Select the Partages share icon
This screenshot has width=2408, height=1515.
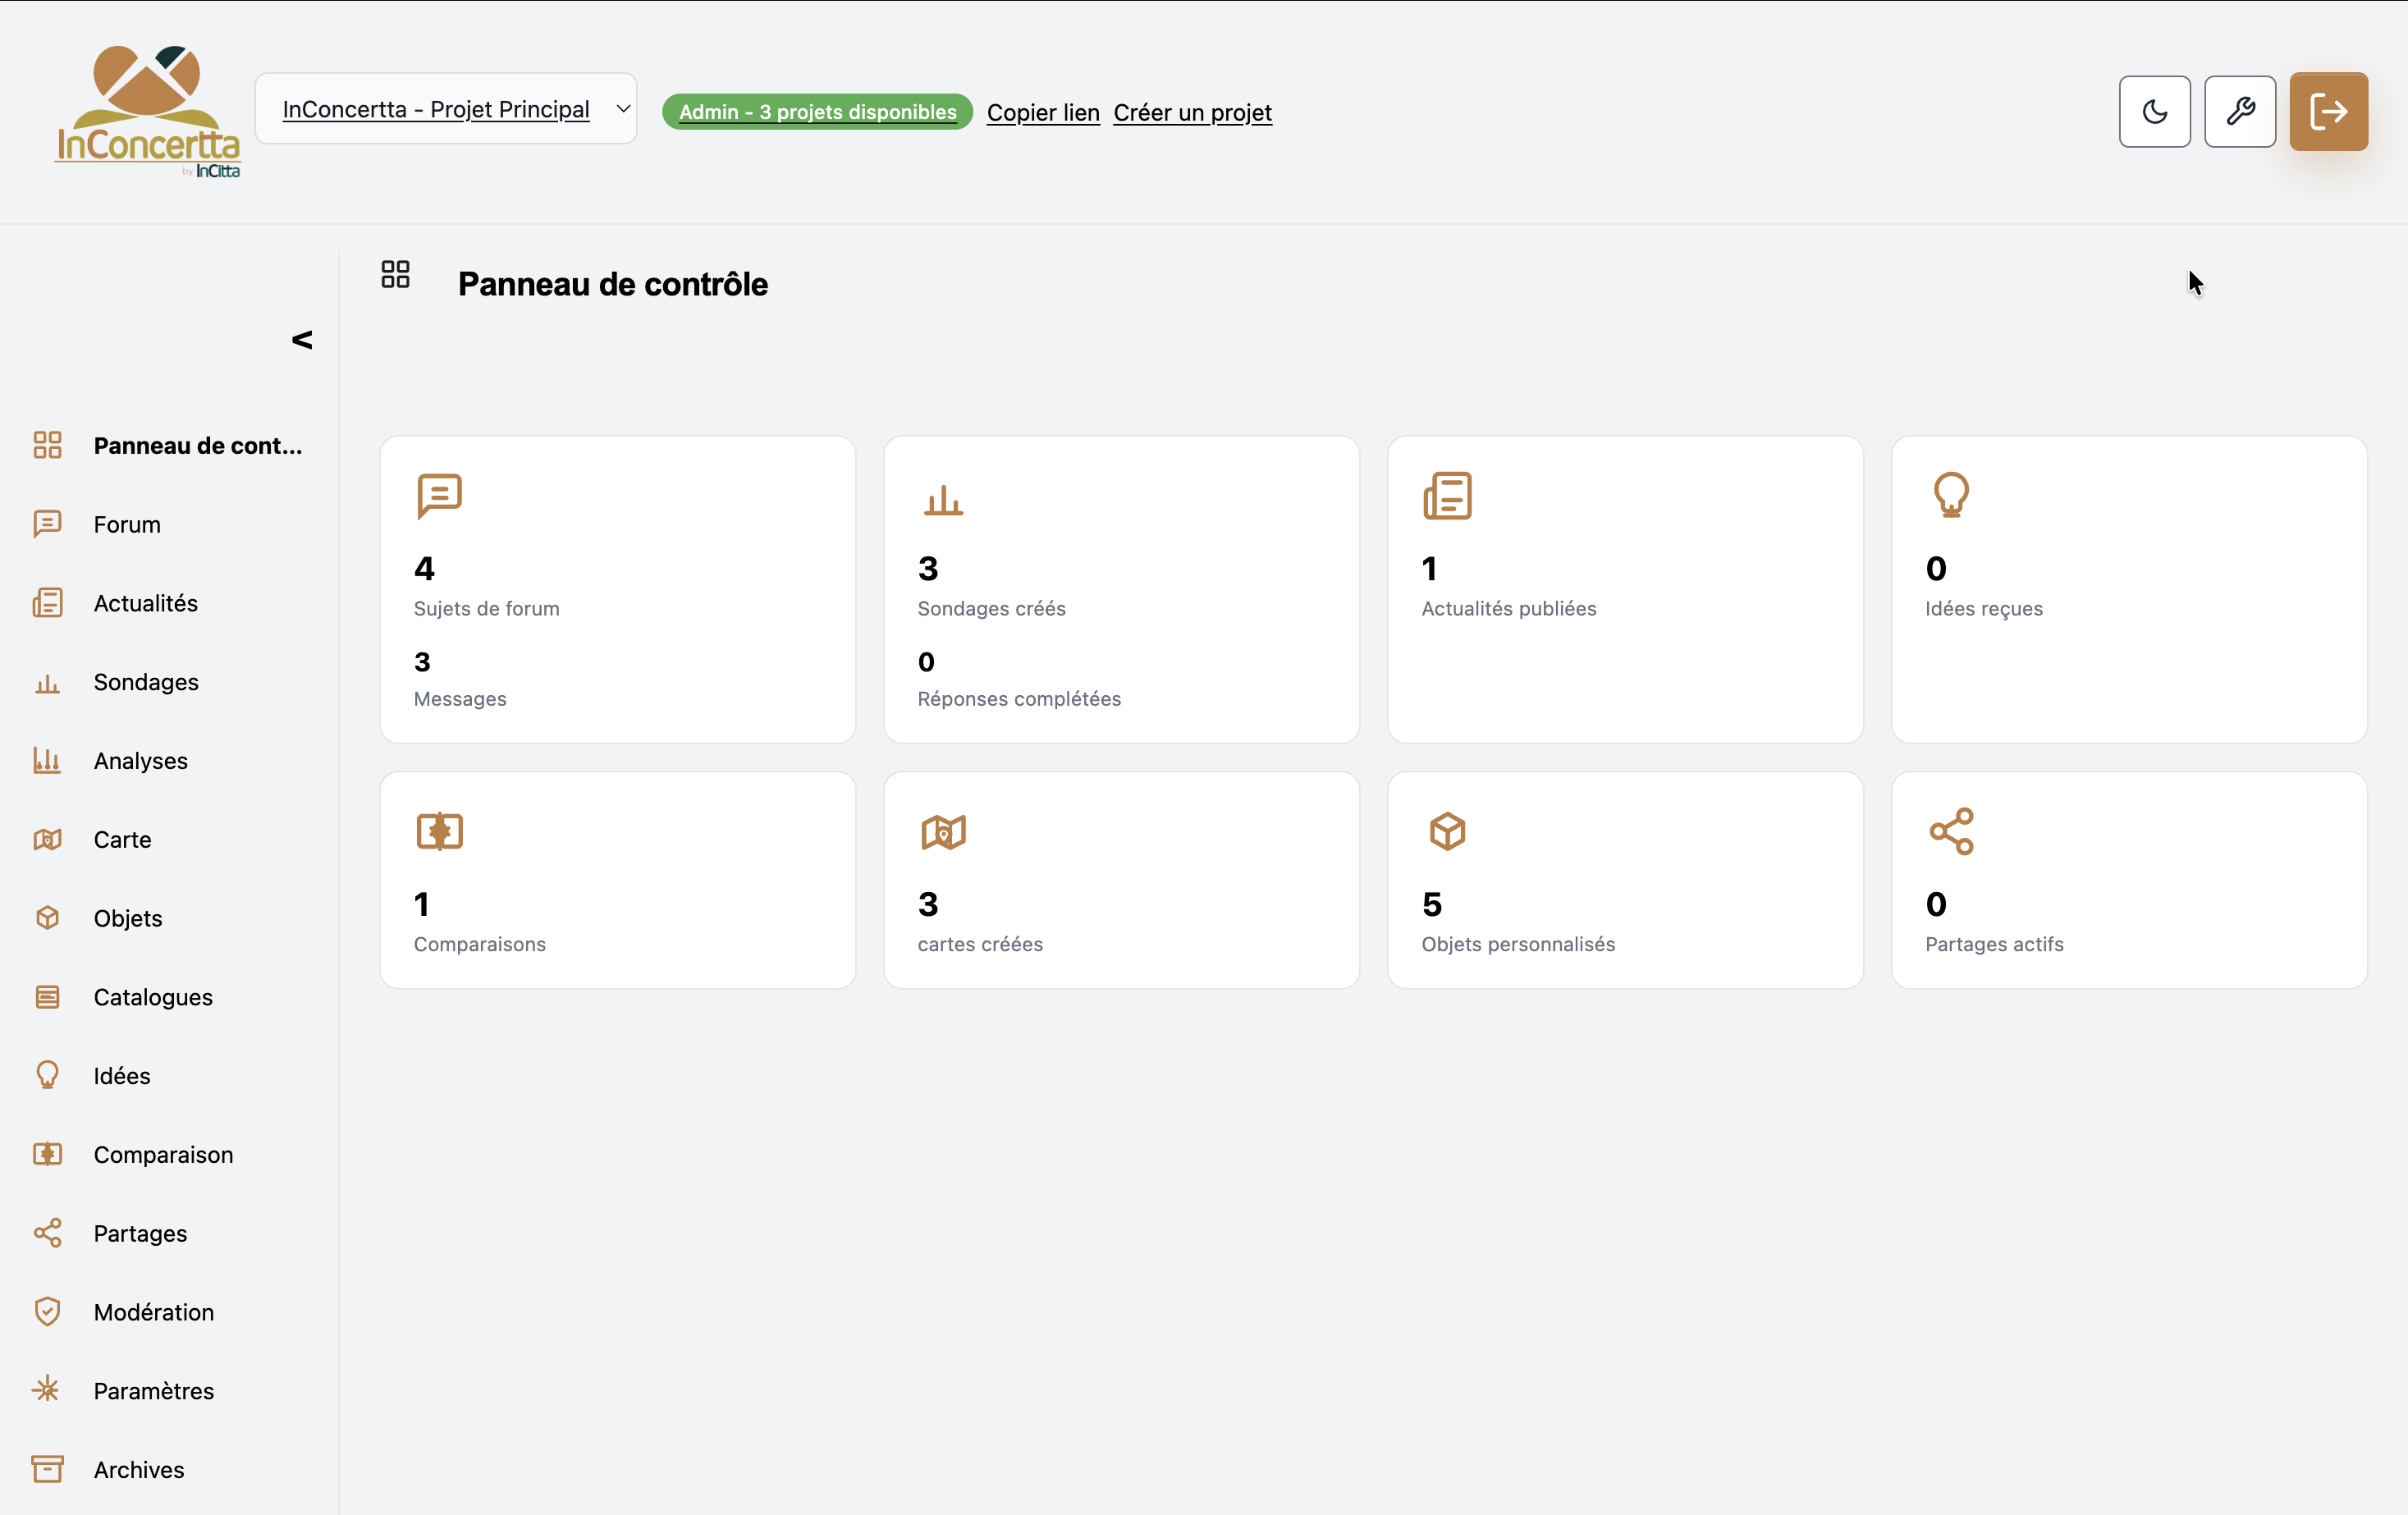pos(48,1232)
